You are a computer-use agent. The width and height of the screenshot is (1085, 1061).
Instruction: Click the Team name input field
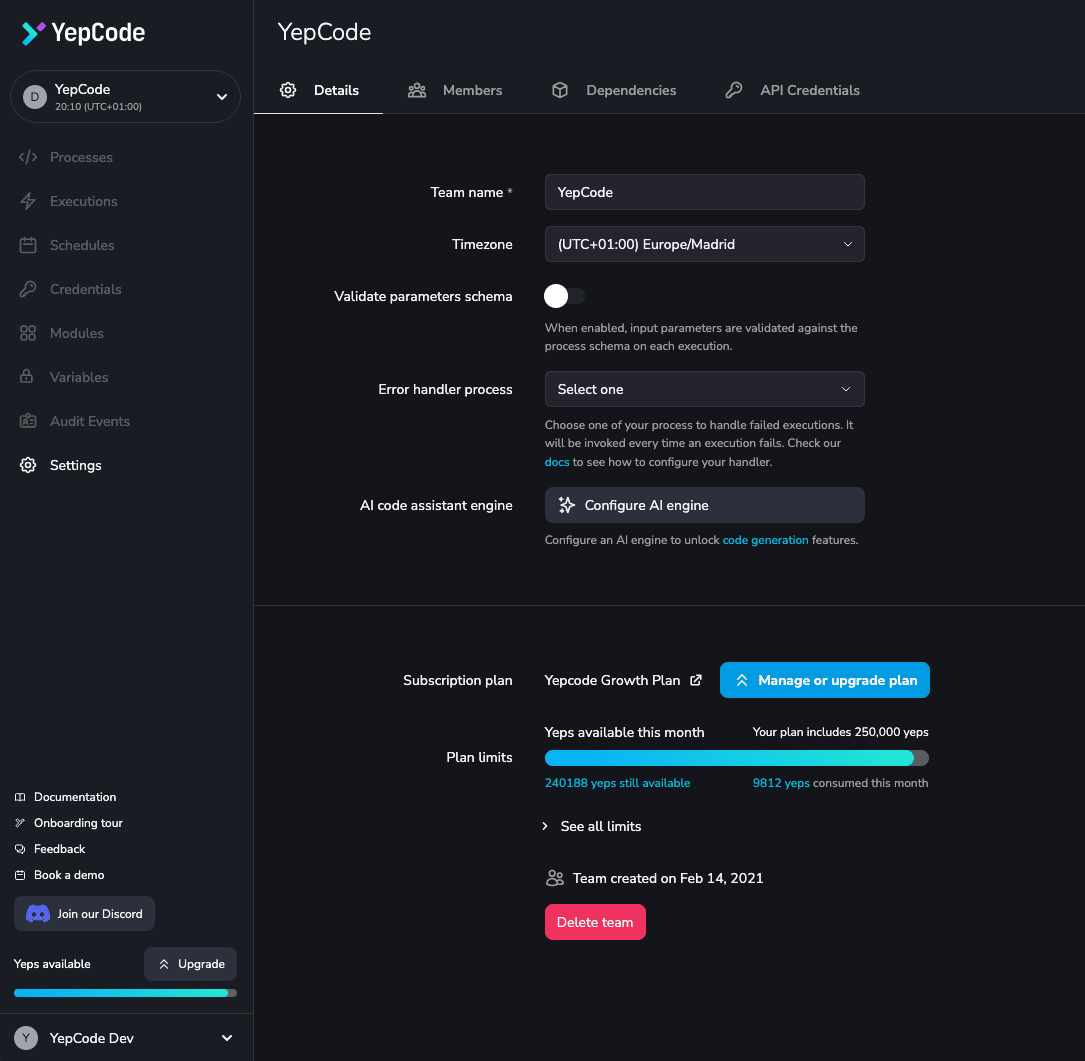[x=704, y=192]
